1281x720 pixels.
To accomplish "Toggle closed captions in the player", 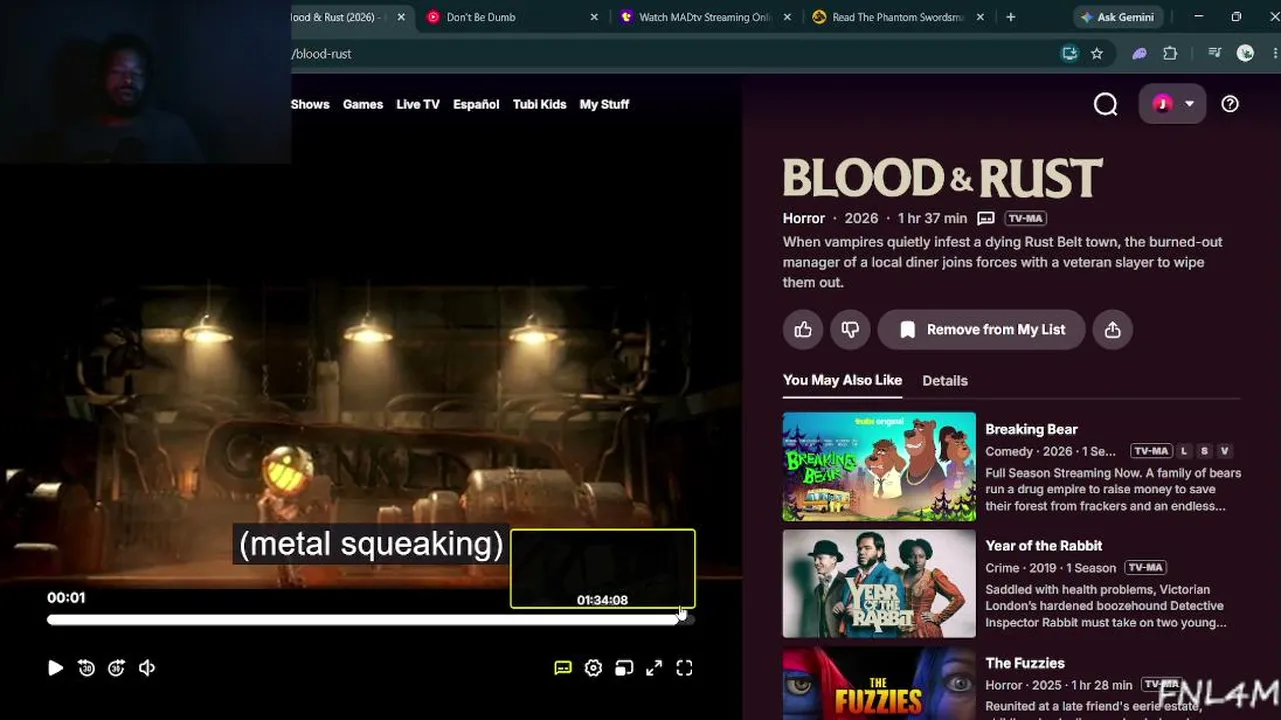I will 563,668.
